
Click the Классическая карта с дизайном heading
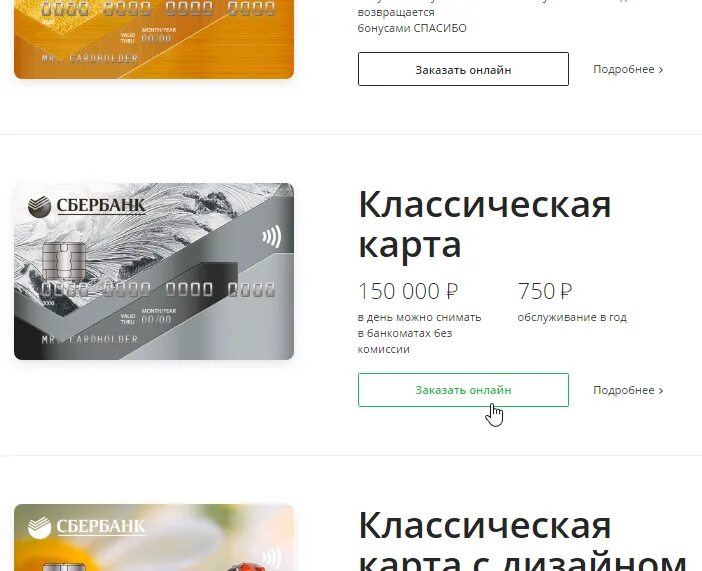[x=522, y=541]
